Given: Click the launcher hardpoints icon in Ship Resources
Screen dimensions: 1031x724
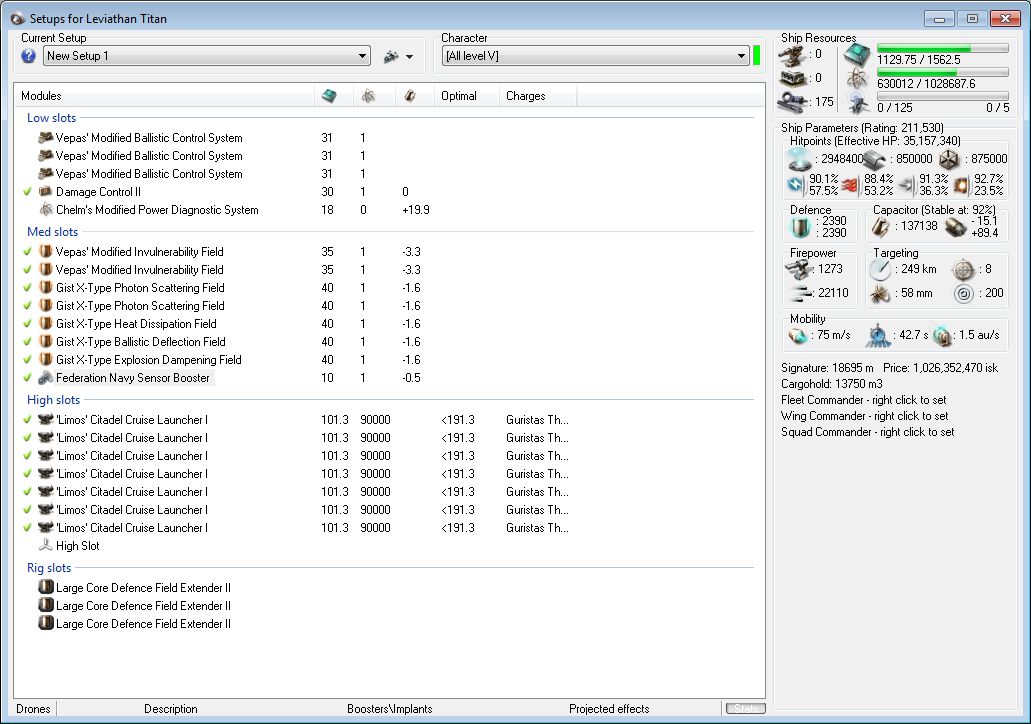Looking at the screenshot, I should click(x=792, y=79).
